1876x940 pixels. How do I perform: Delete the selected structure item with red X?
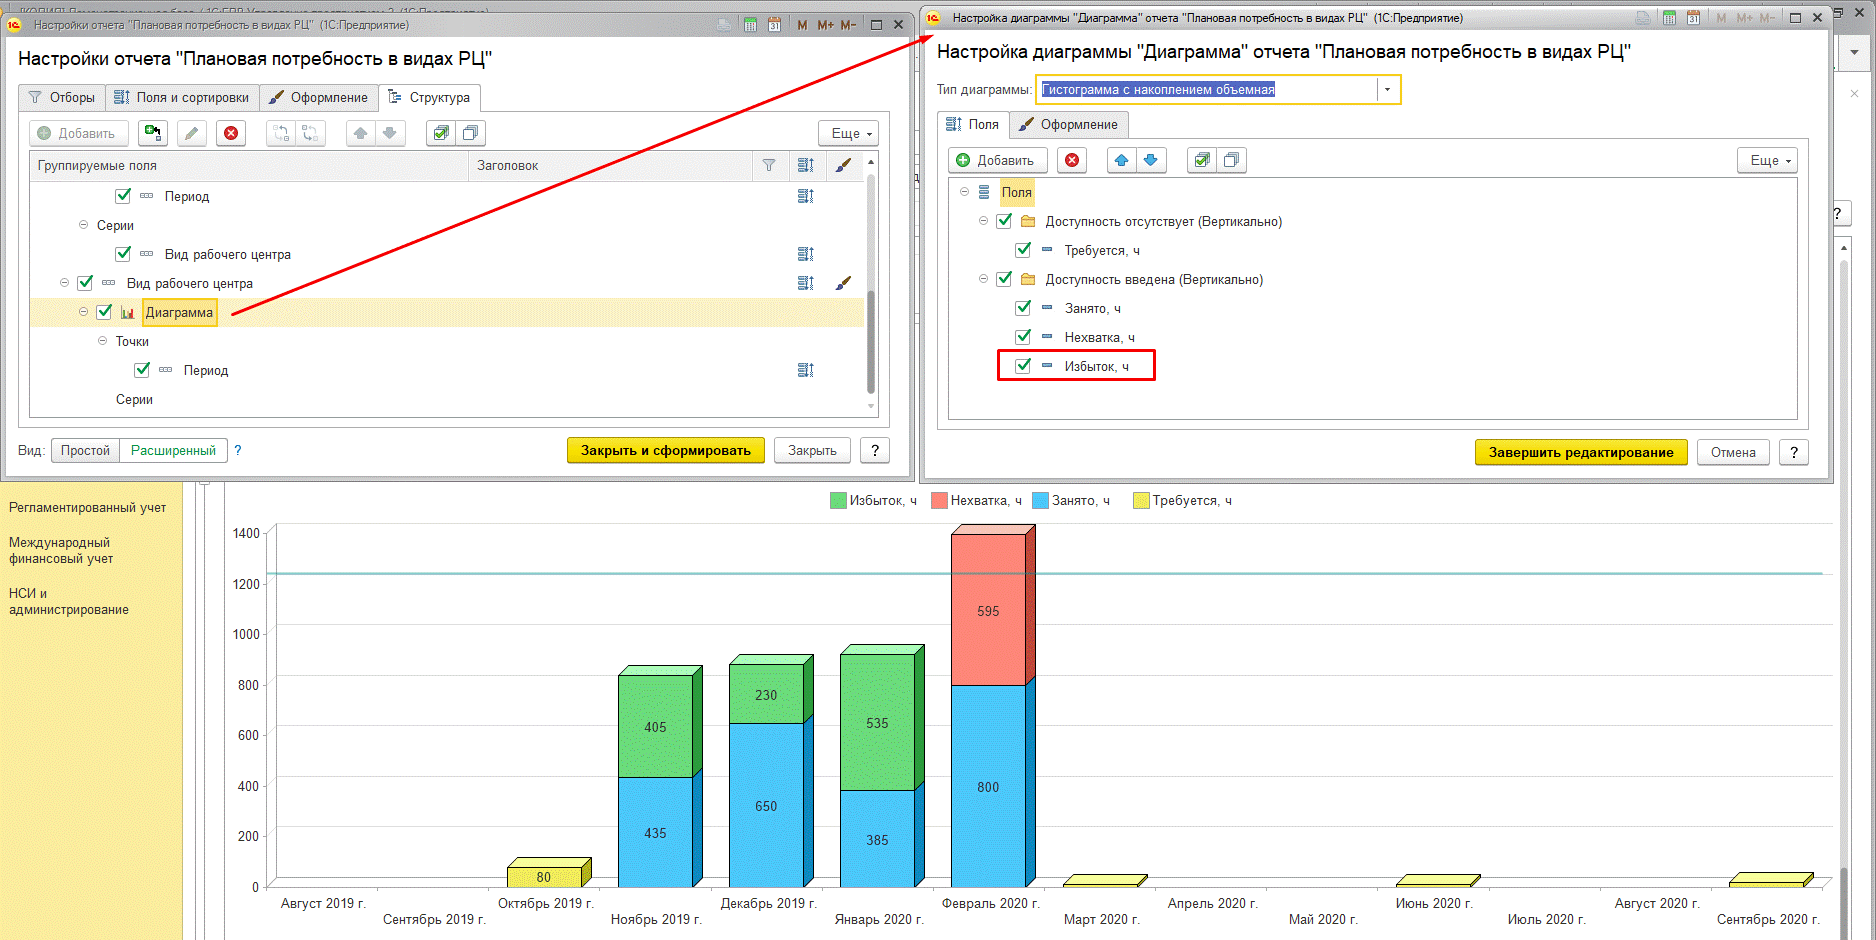pos(231,133)
